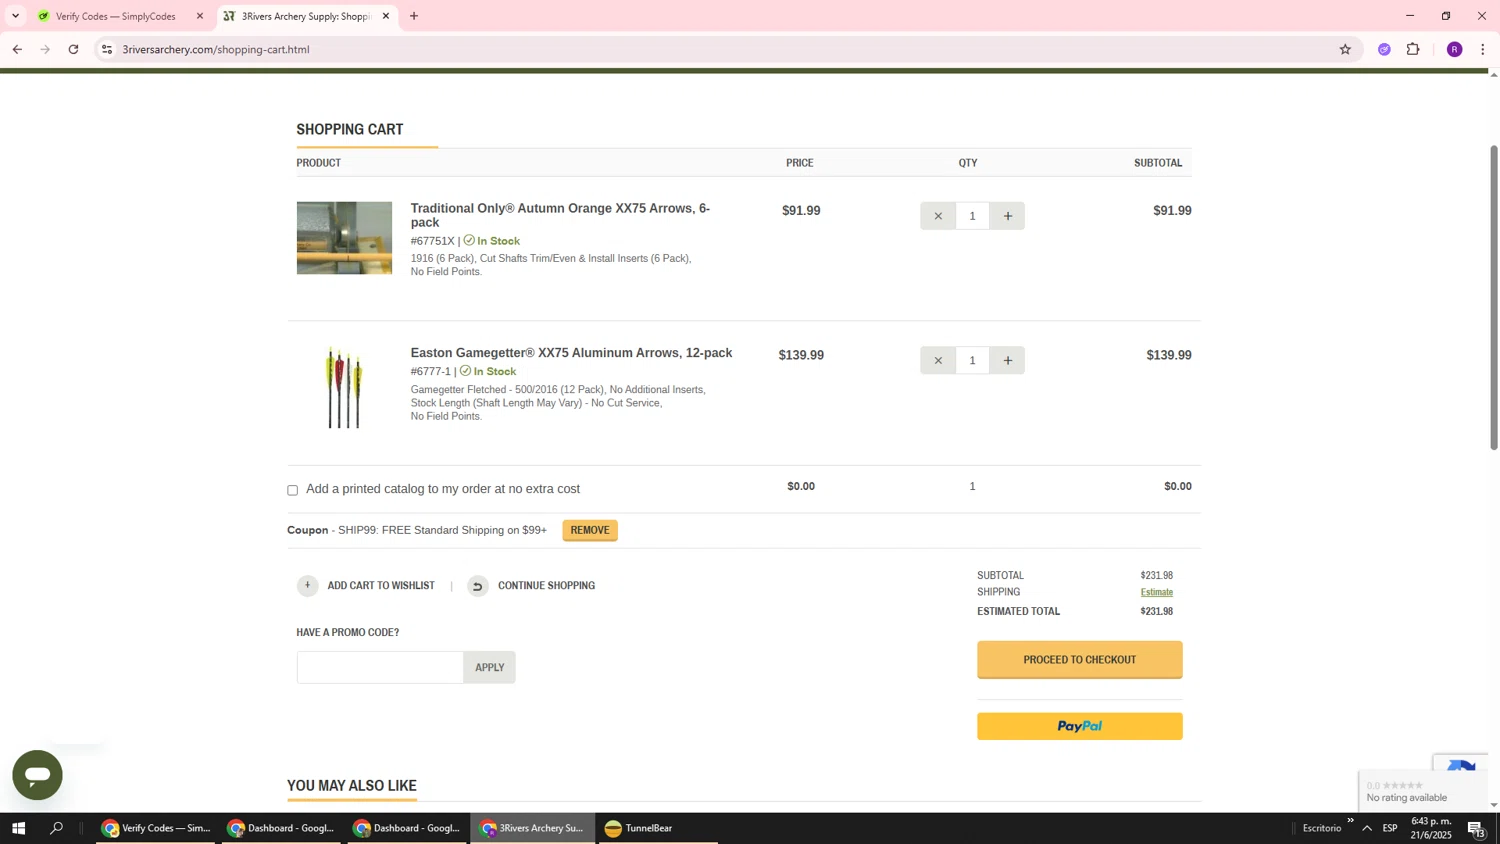Image resolution: width=1500 pixels, height=844 pixels.
Task: Click the ESP language indicator
Action: pyautogui.click(x=1390, y=828)
